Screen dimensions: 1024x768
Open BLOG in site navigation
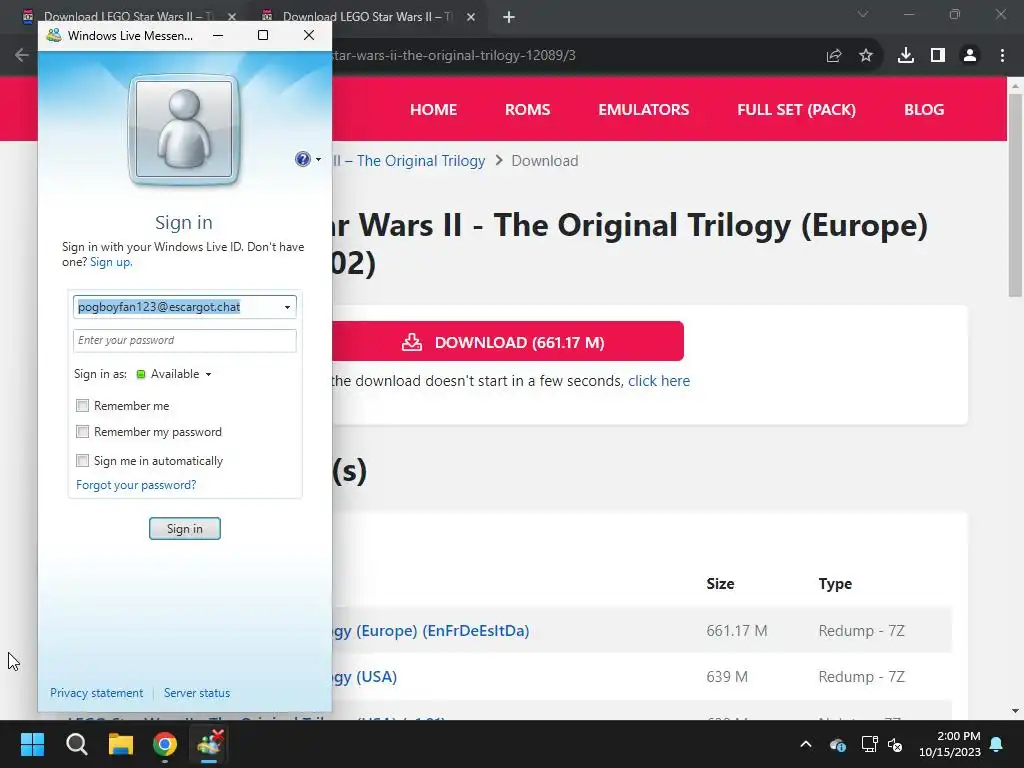click(x=923, y=110)
